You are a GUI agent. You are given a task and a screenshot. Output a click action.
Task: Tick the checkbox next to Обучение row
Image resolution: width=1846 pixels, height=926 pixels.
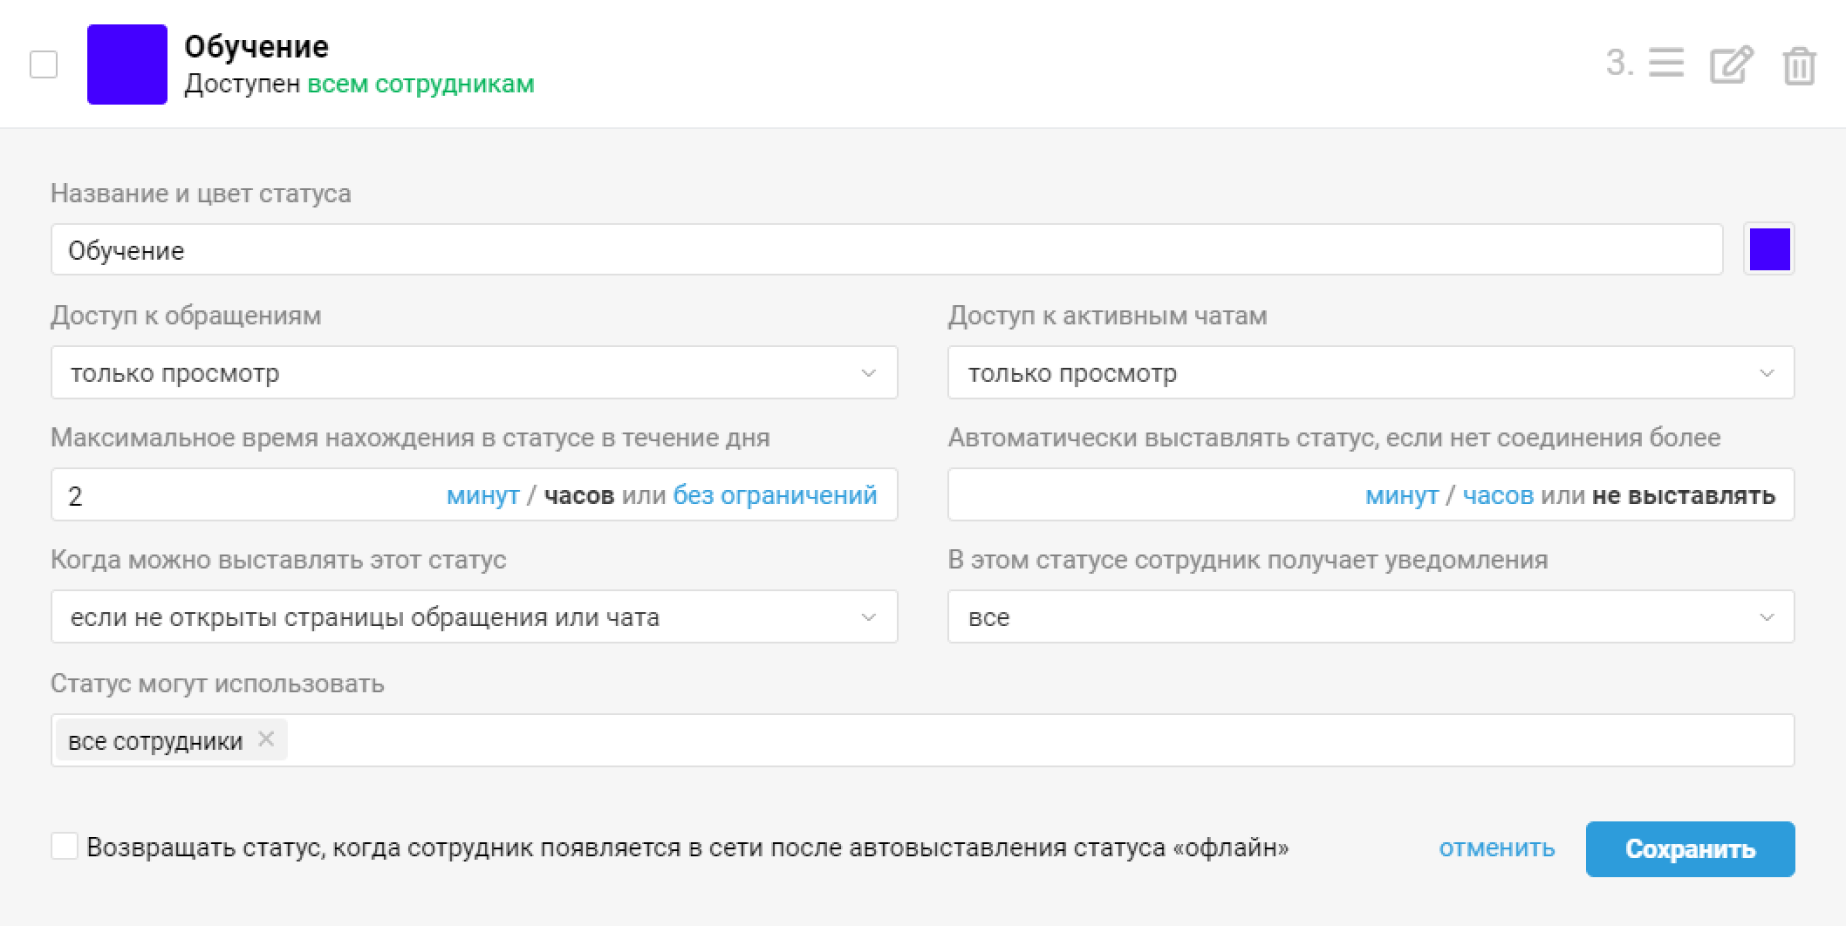click(x=44, y=64)
